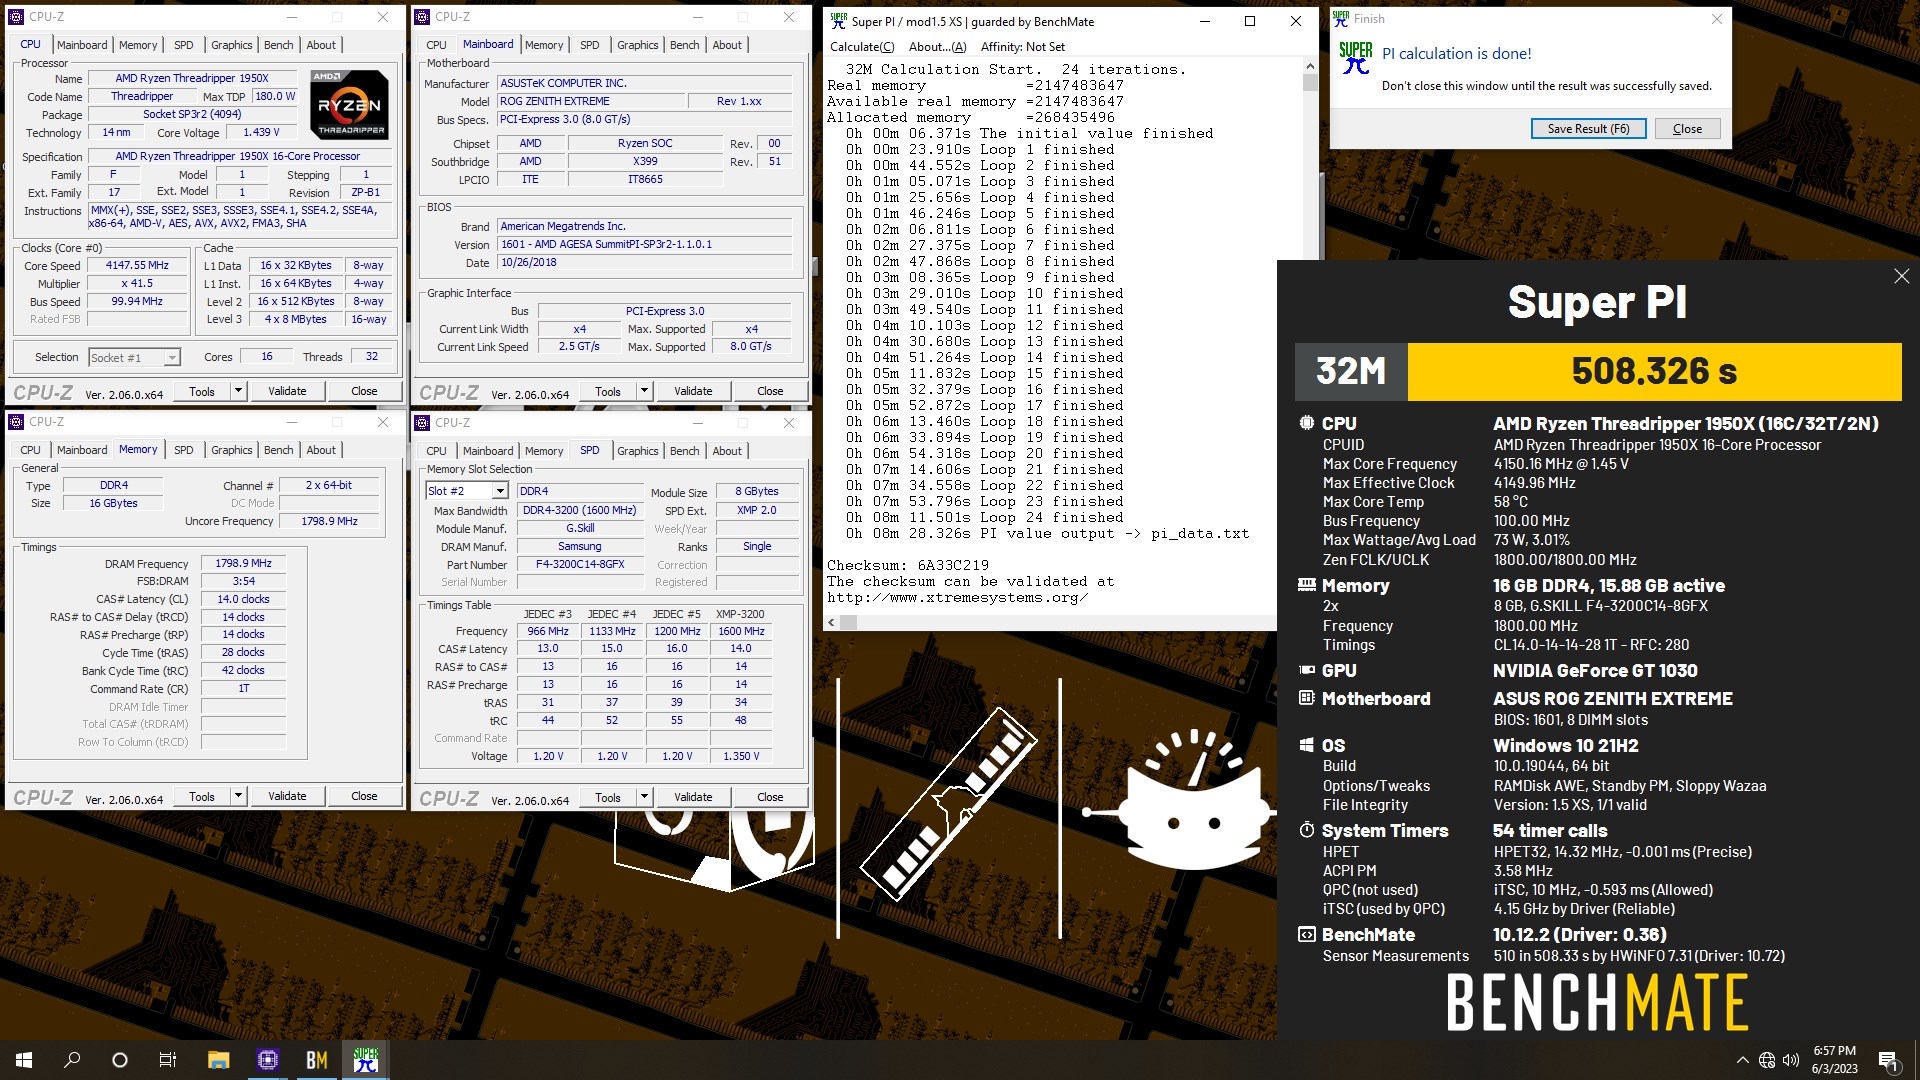
Task: Open network status tray icon
Action: coord(1767,1060)
